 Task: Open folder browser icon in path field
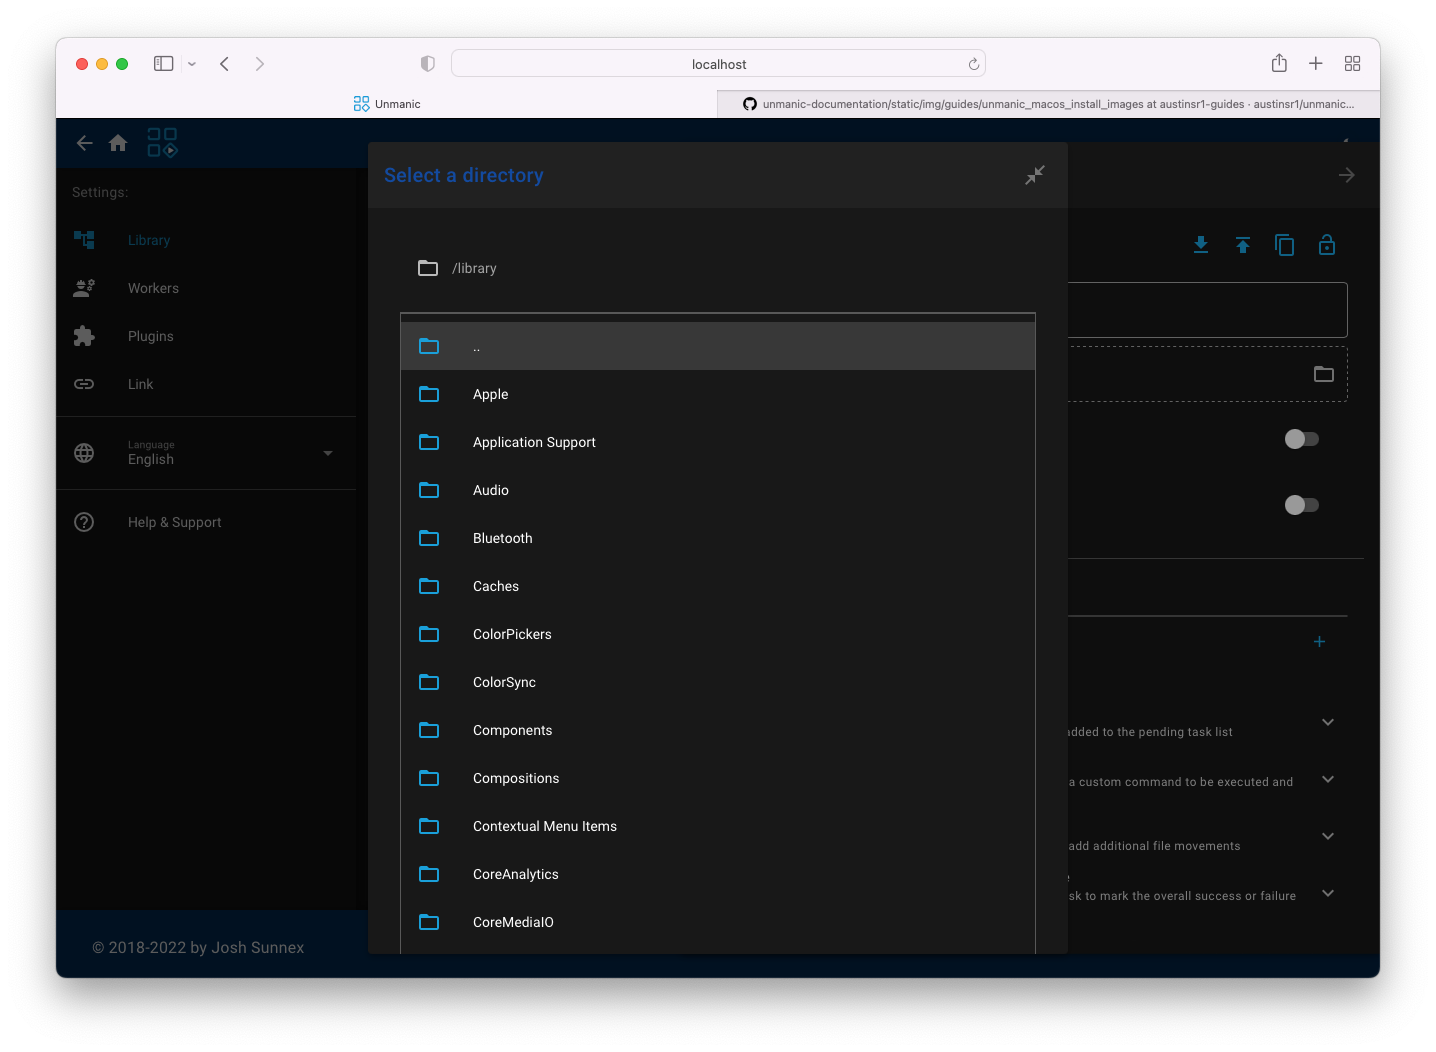pos(1324,374)
